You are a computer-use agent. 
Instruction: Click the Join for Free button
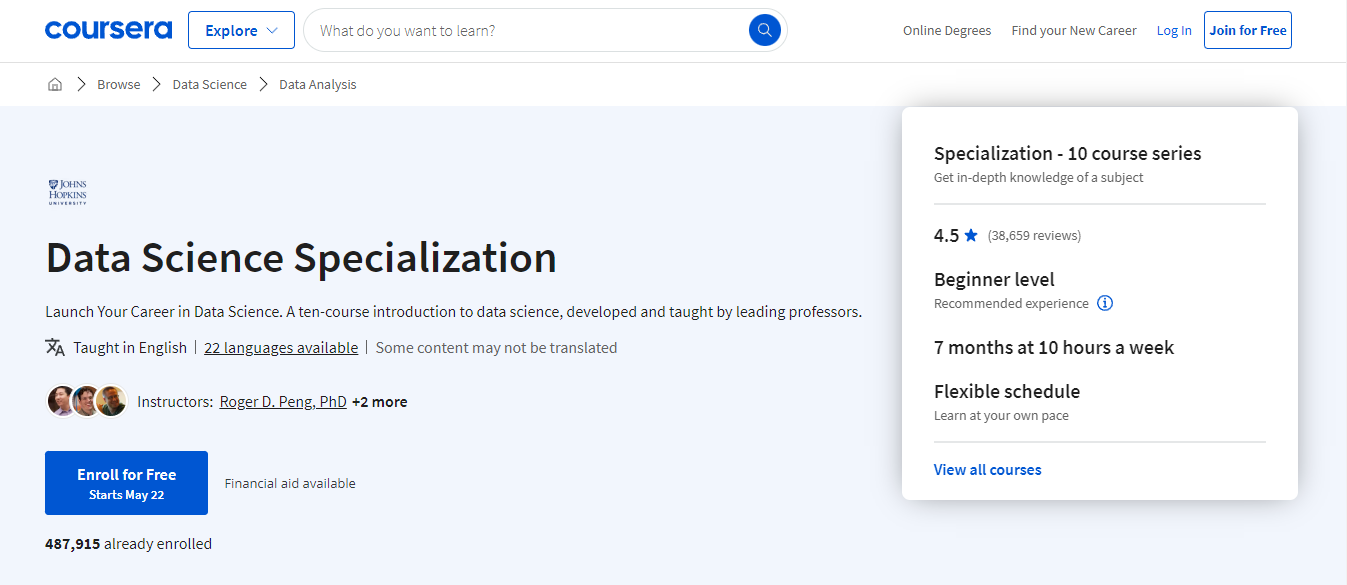tap(1247, 30)
